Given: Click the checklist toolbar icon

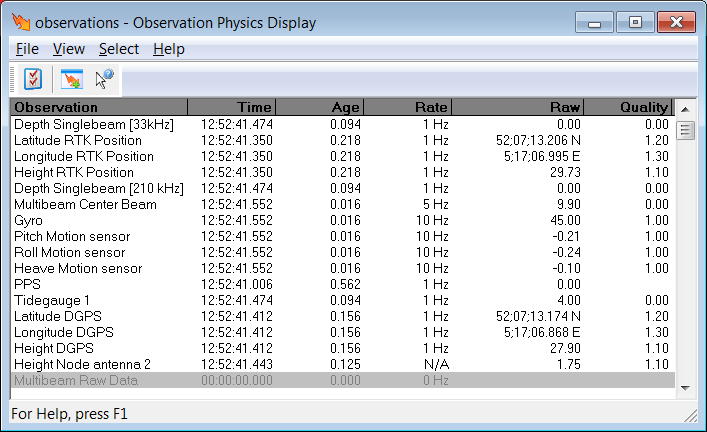Looking at the screenshot, I should point(32,80).
